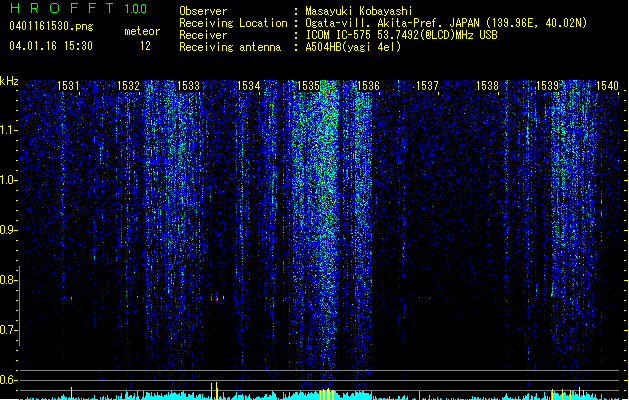629x400 pixels.
Task: Click the 1540 time marker
Action: point(607,86)
